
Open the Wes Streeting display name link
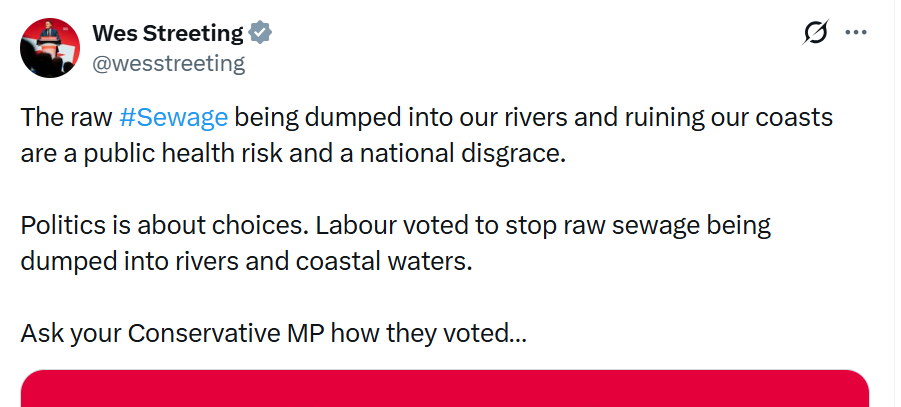point(167,33)
